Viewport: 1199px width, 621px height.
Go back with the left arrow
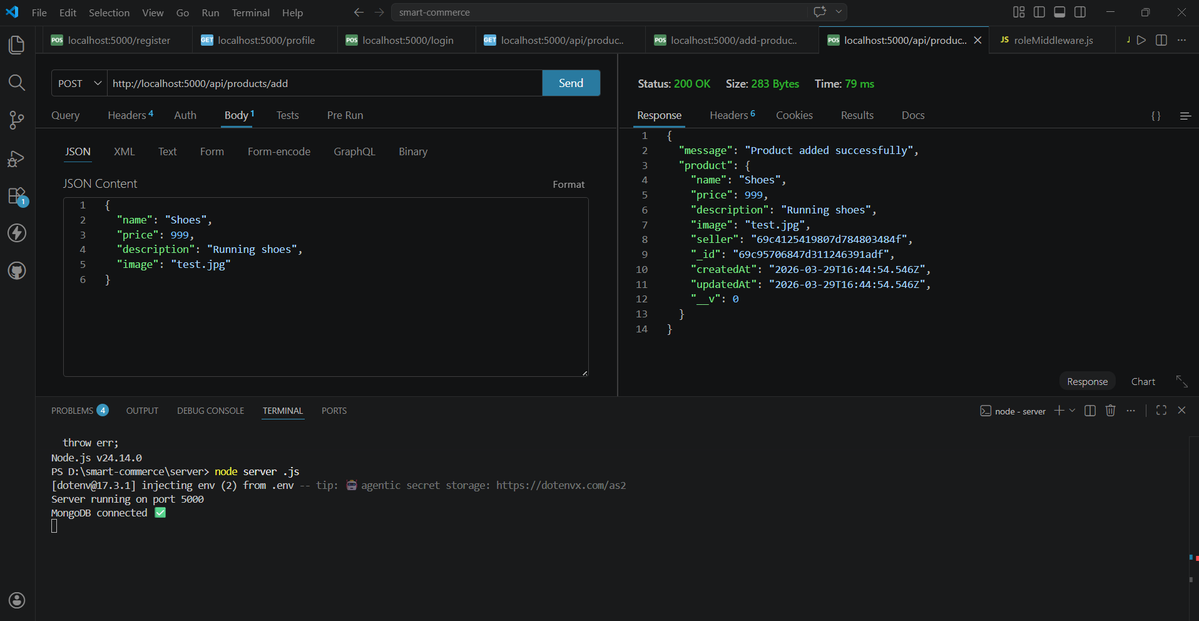359,12
